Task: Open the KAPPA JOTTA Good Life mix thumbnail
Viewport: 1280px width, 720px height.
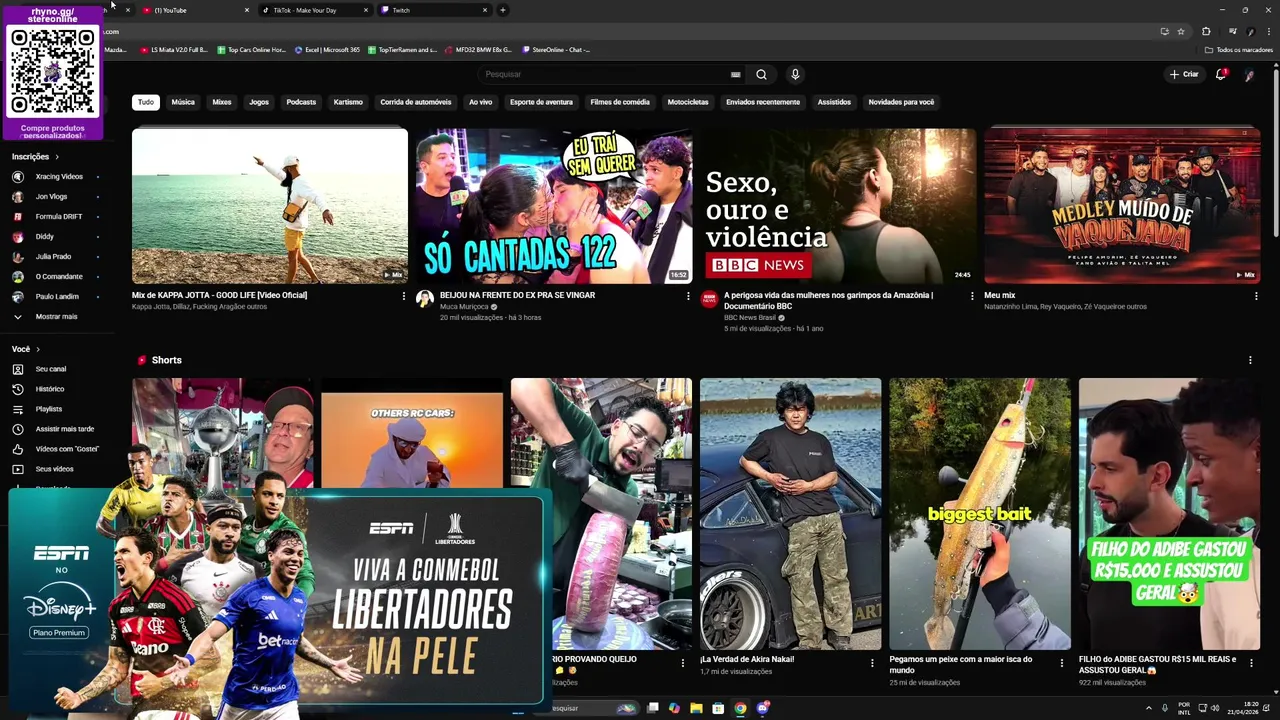Action: [x=270, y=206]
